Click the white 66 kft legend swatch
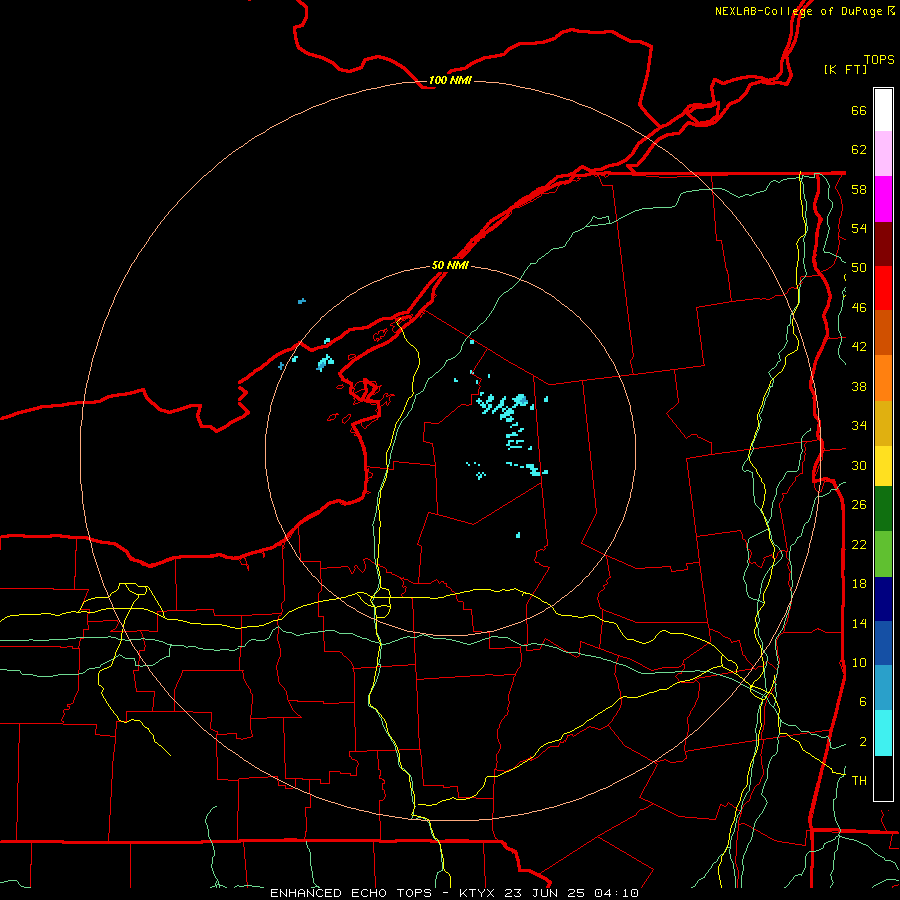The width and height of the screenshot is (900, 900). (x=883, y=110)
